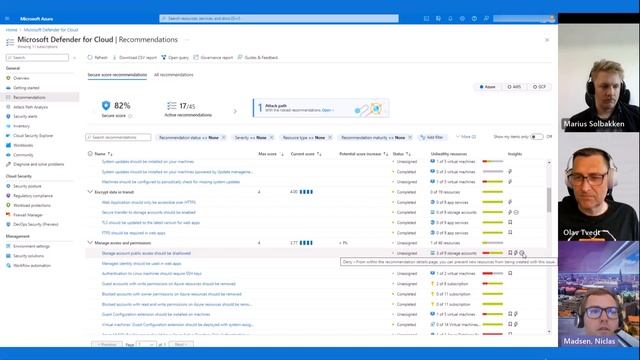Open Inventory in sidebar
Viewport: 640px width, 360px height.
coord(21,126)
